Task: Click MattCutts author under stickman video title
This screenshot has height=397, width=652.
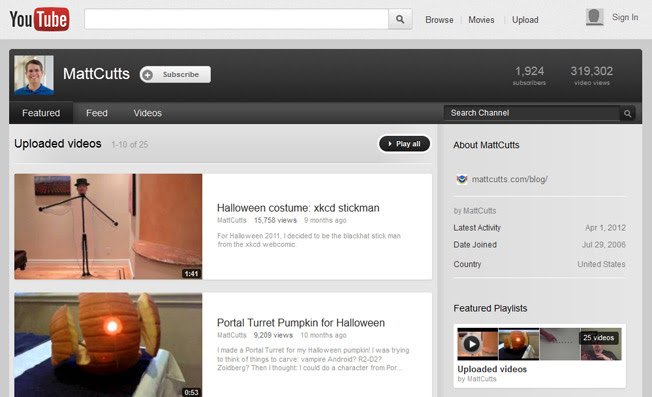Action: [232, 220]
